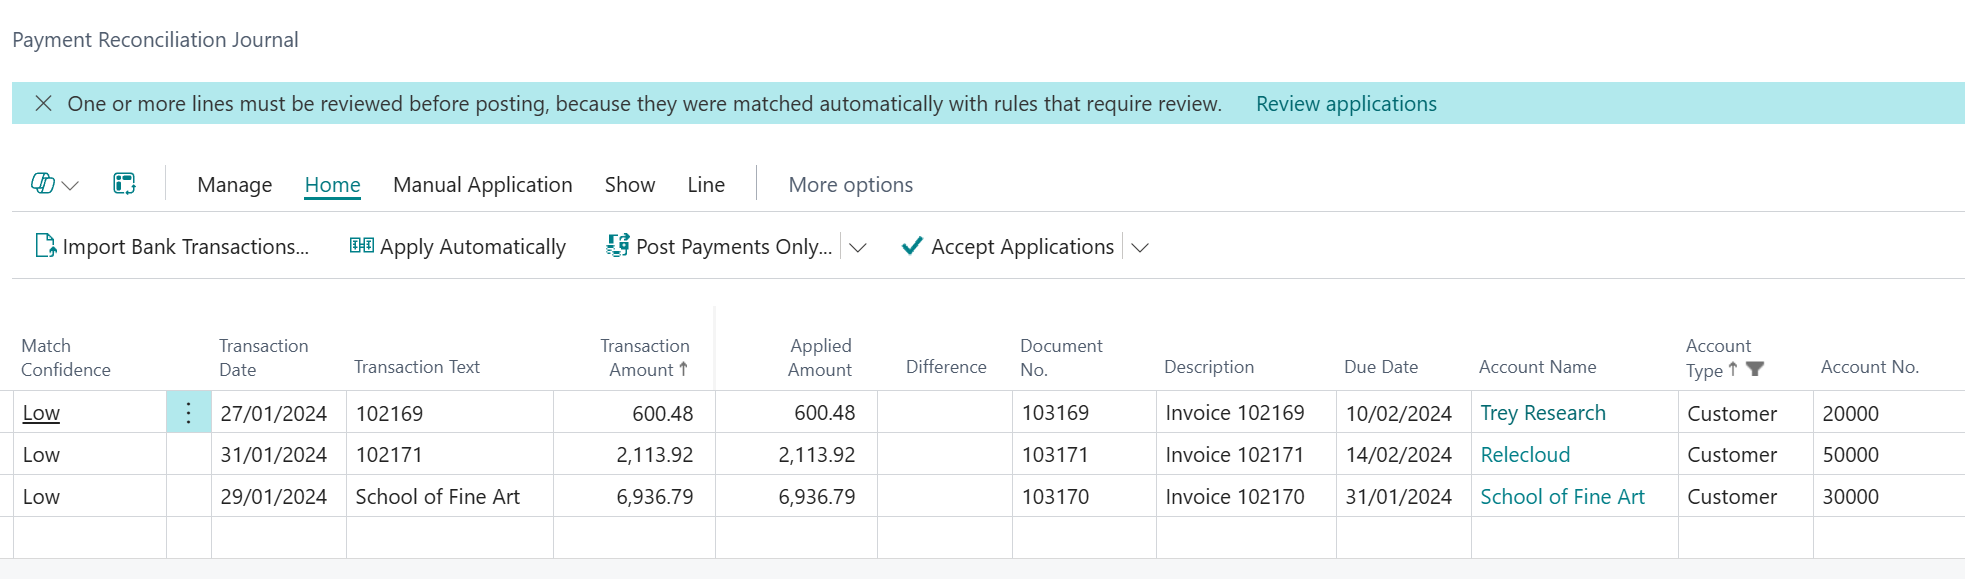Open the Line menu

tap(706, 185)
